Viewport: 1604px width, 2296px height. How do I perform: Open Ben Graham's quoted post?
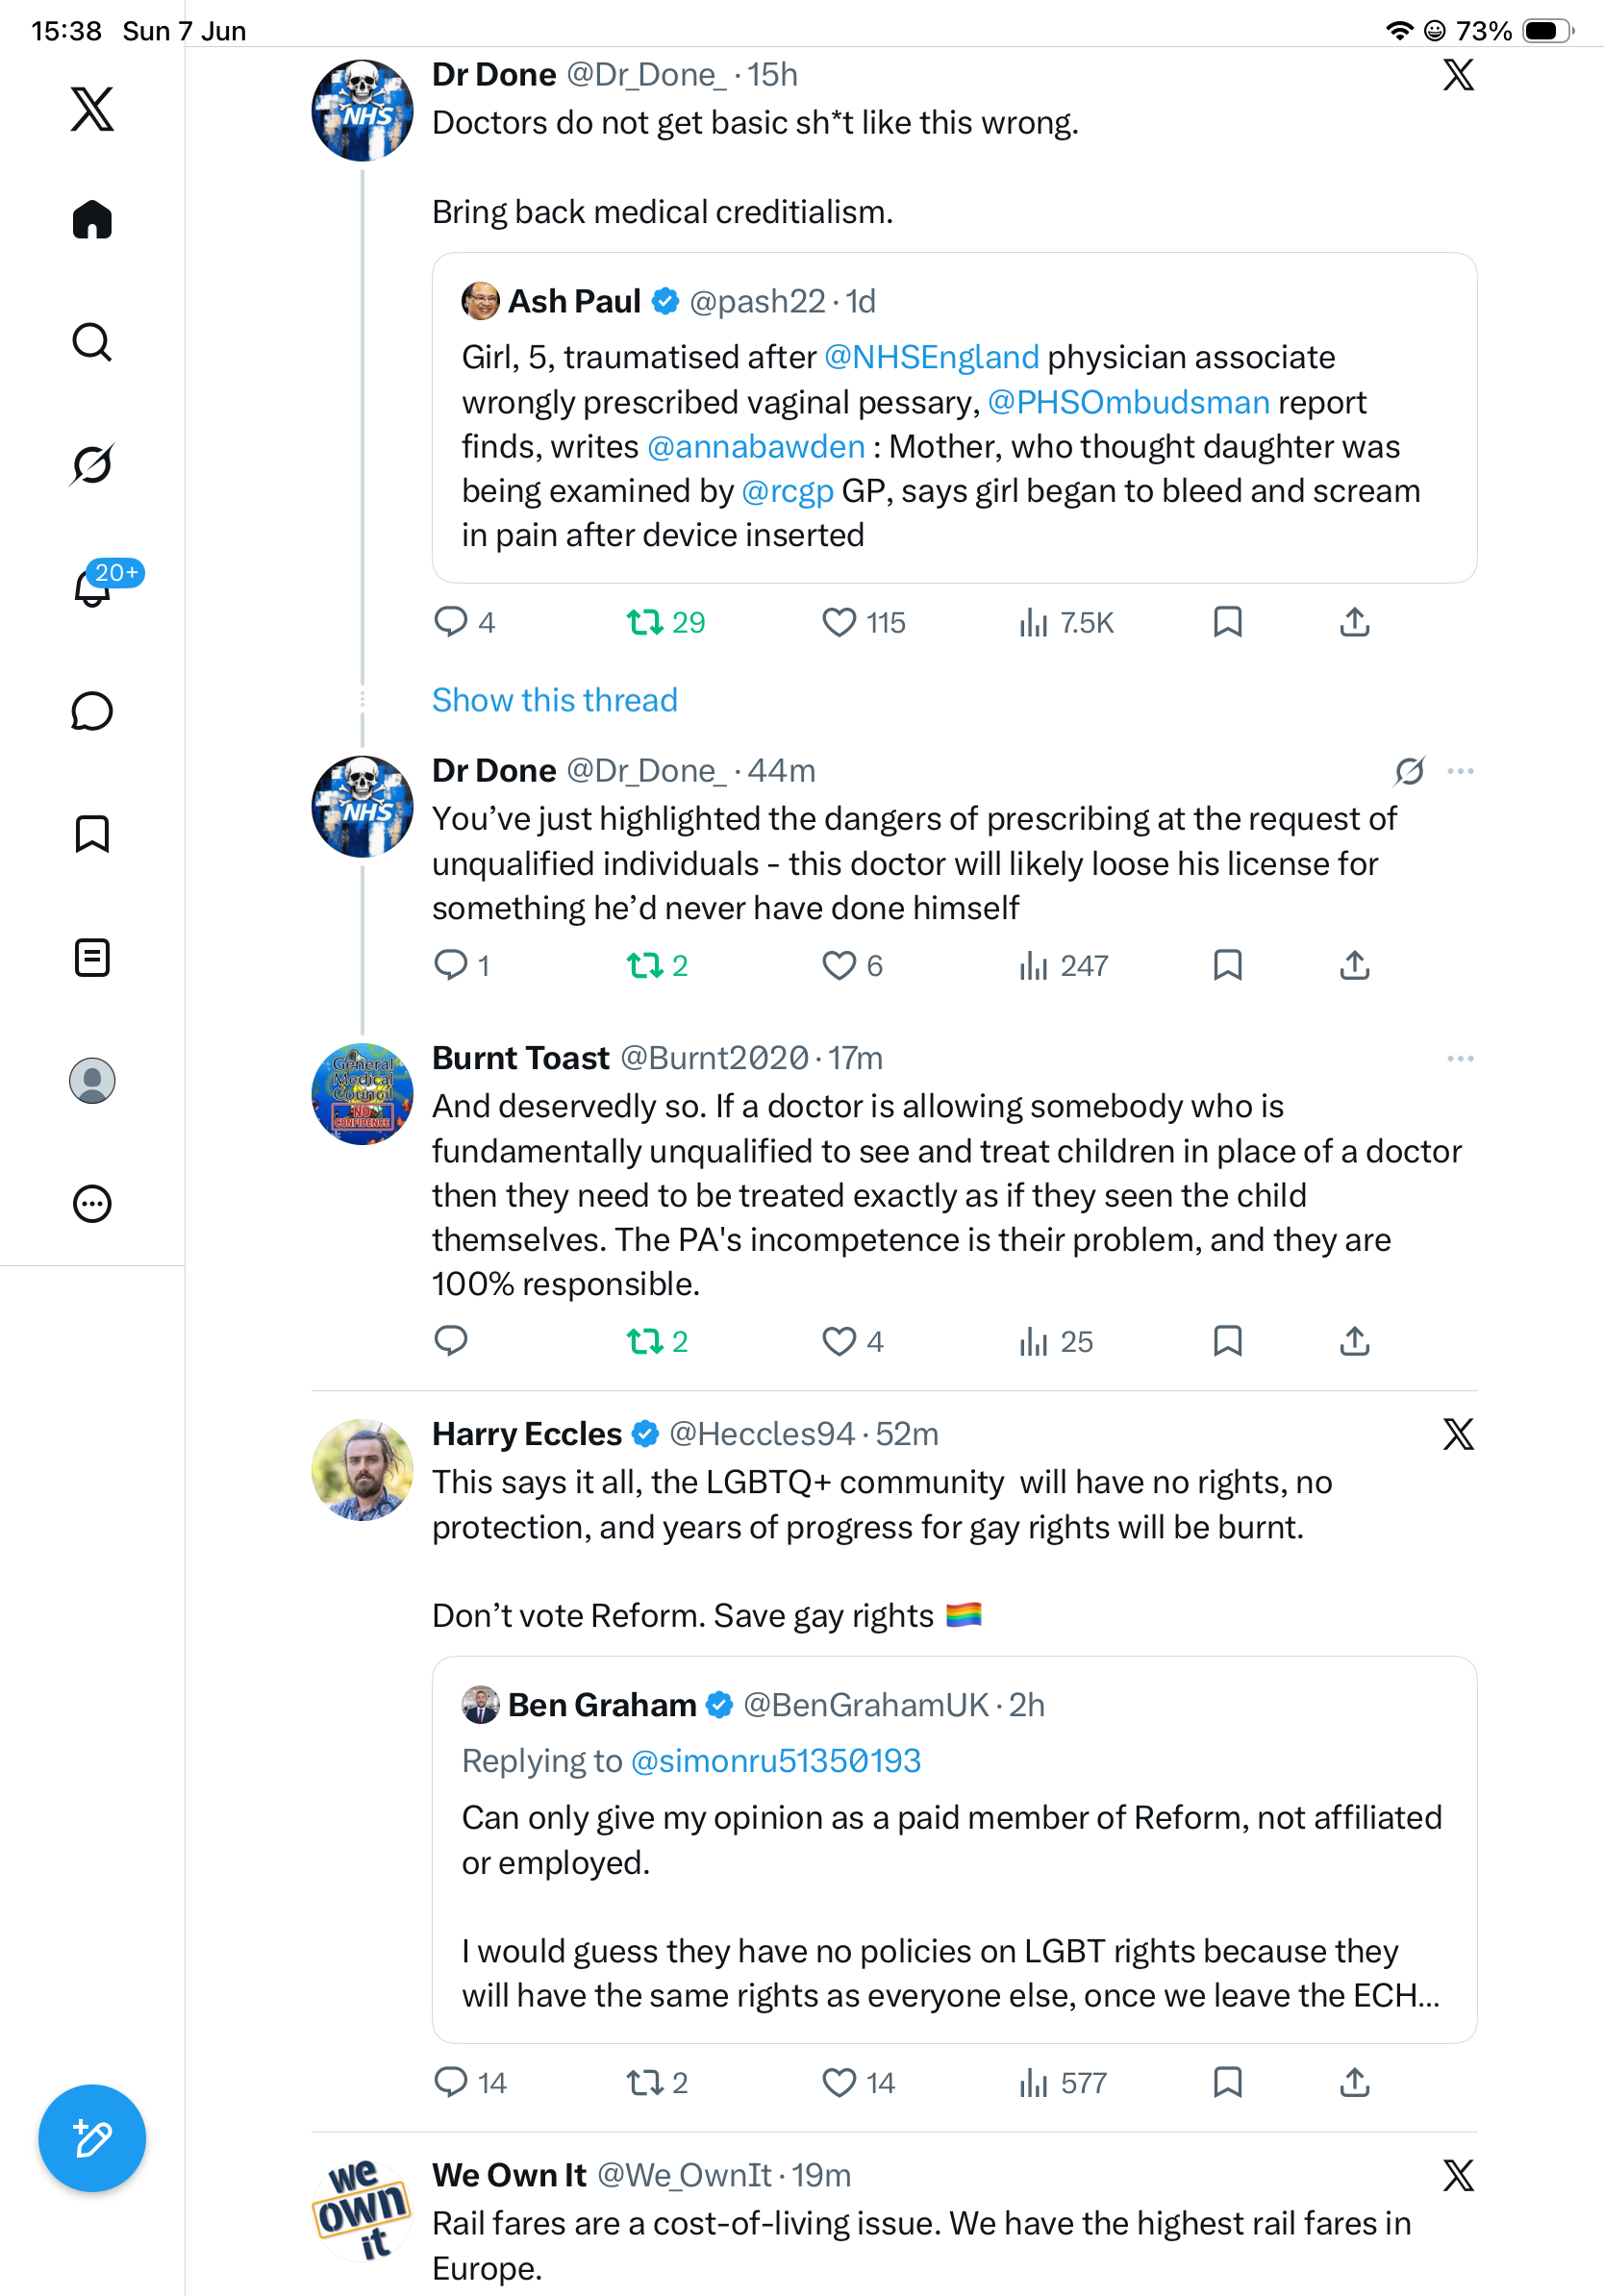point(954,1849)
